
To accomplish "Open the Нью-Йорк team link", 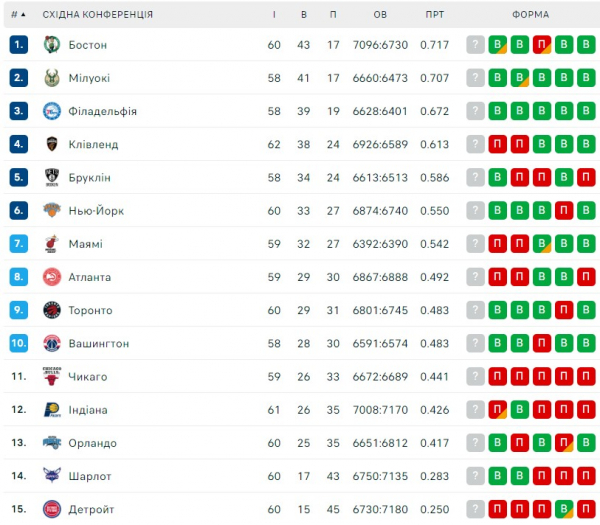I will click(95, 211).
